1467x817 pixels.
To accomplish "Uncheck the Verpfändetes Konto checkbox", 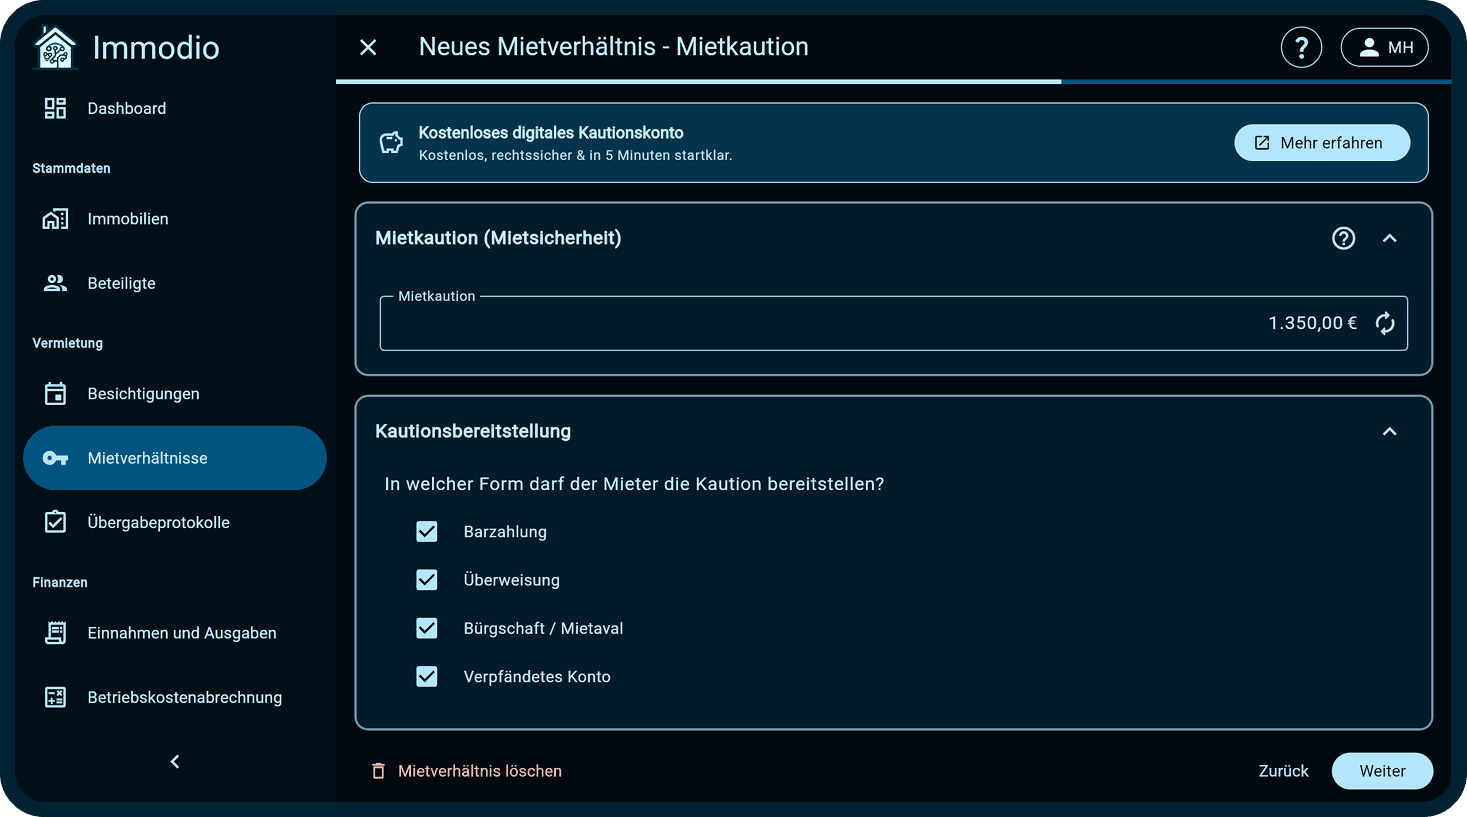I will [427, 676].
